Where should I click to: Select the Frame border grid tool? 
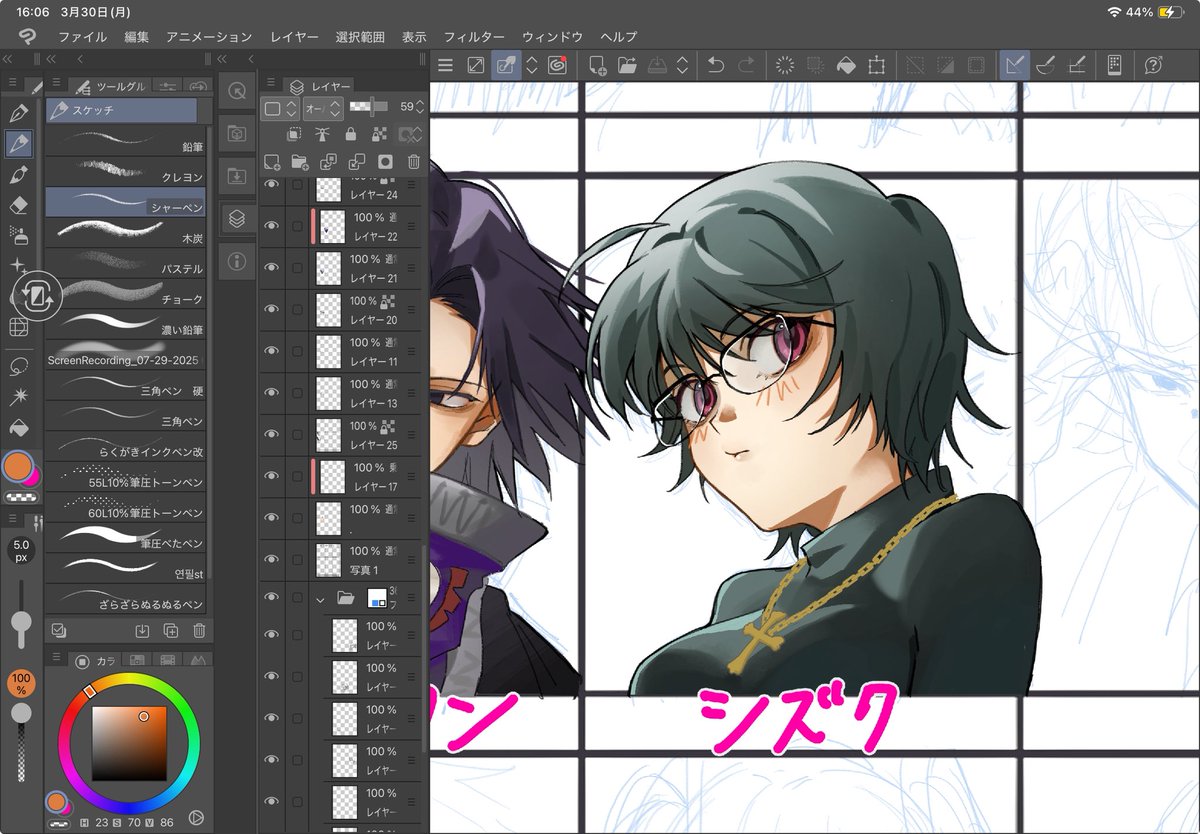tap(18, 326)
